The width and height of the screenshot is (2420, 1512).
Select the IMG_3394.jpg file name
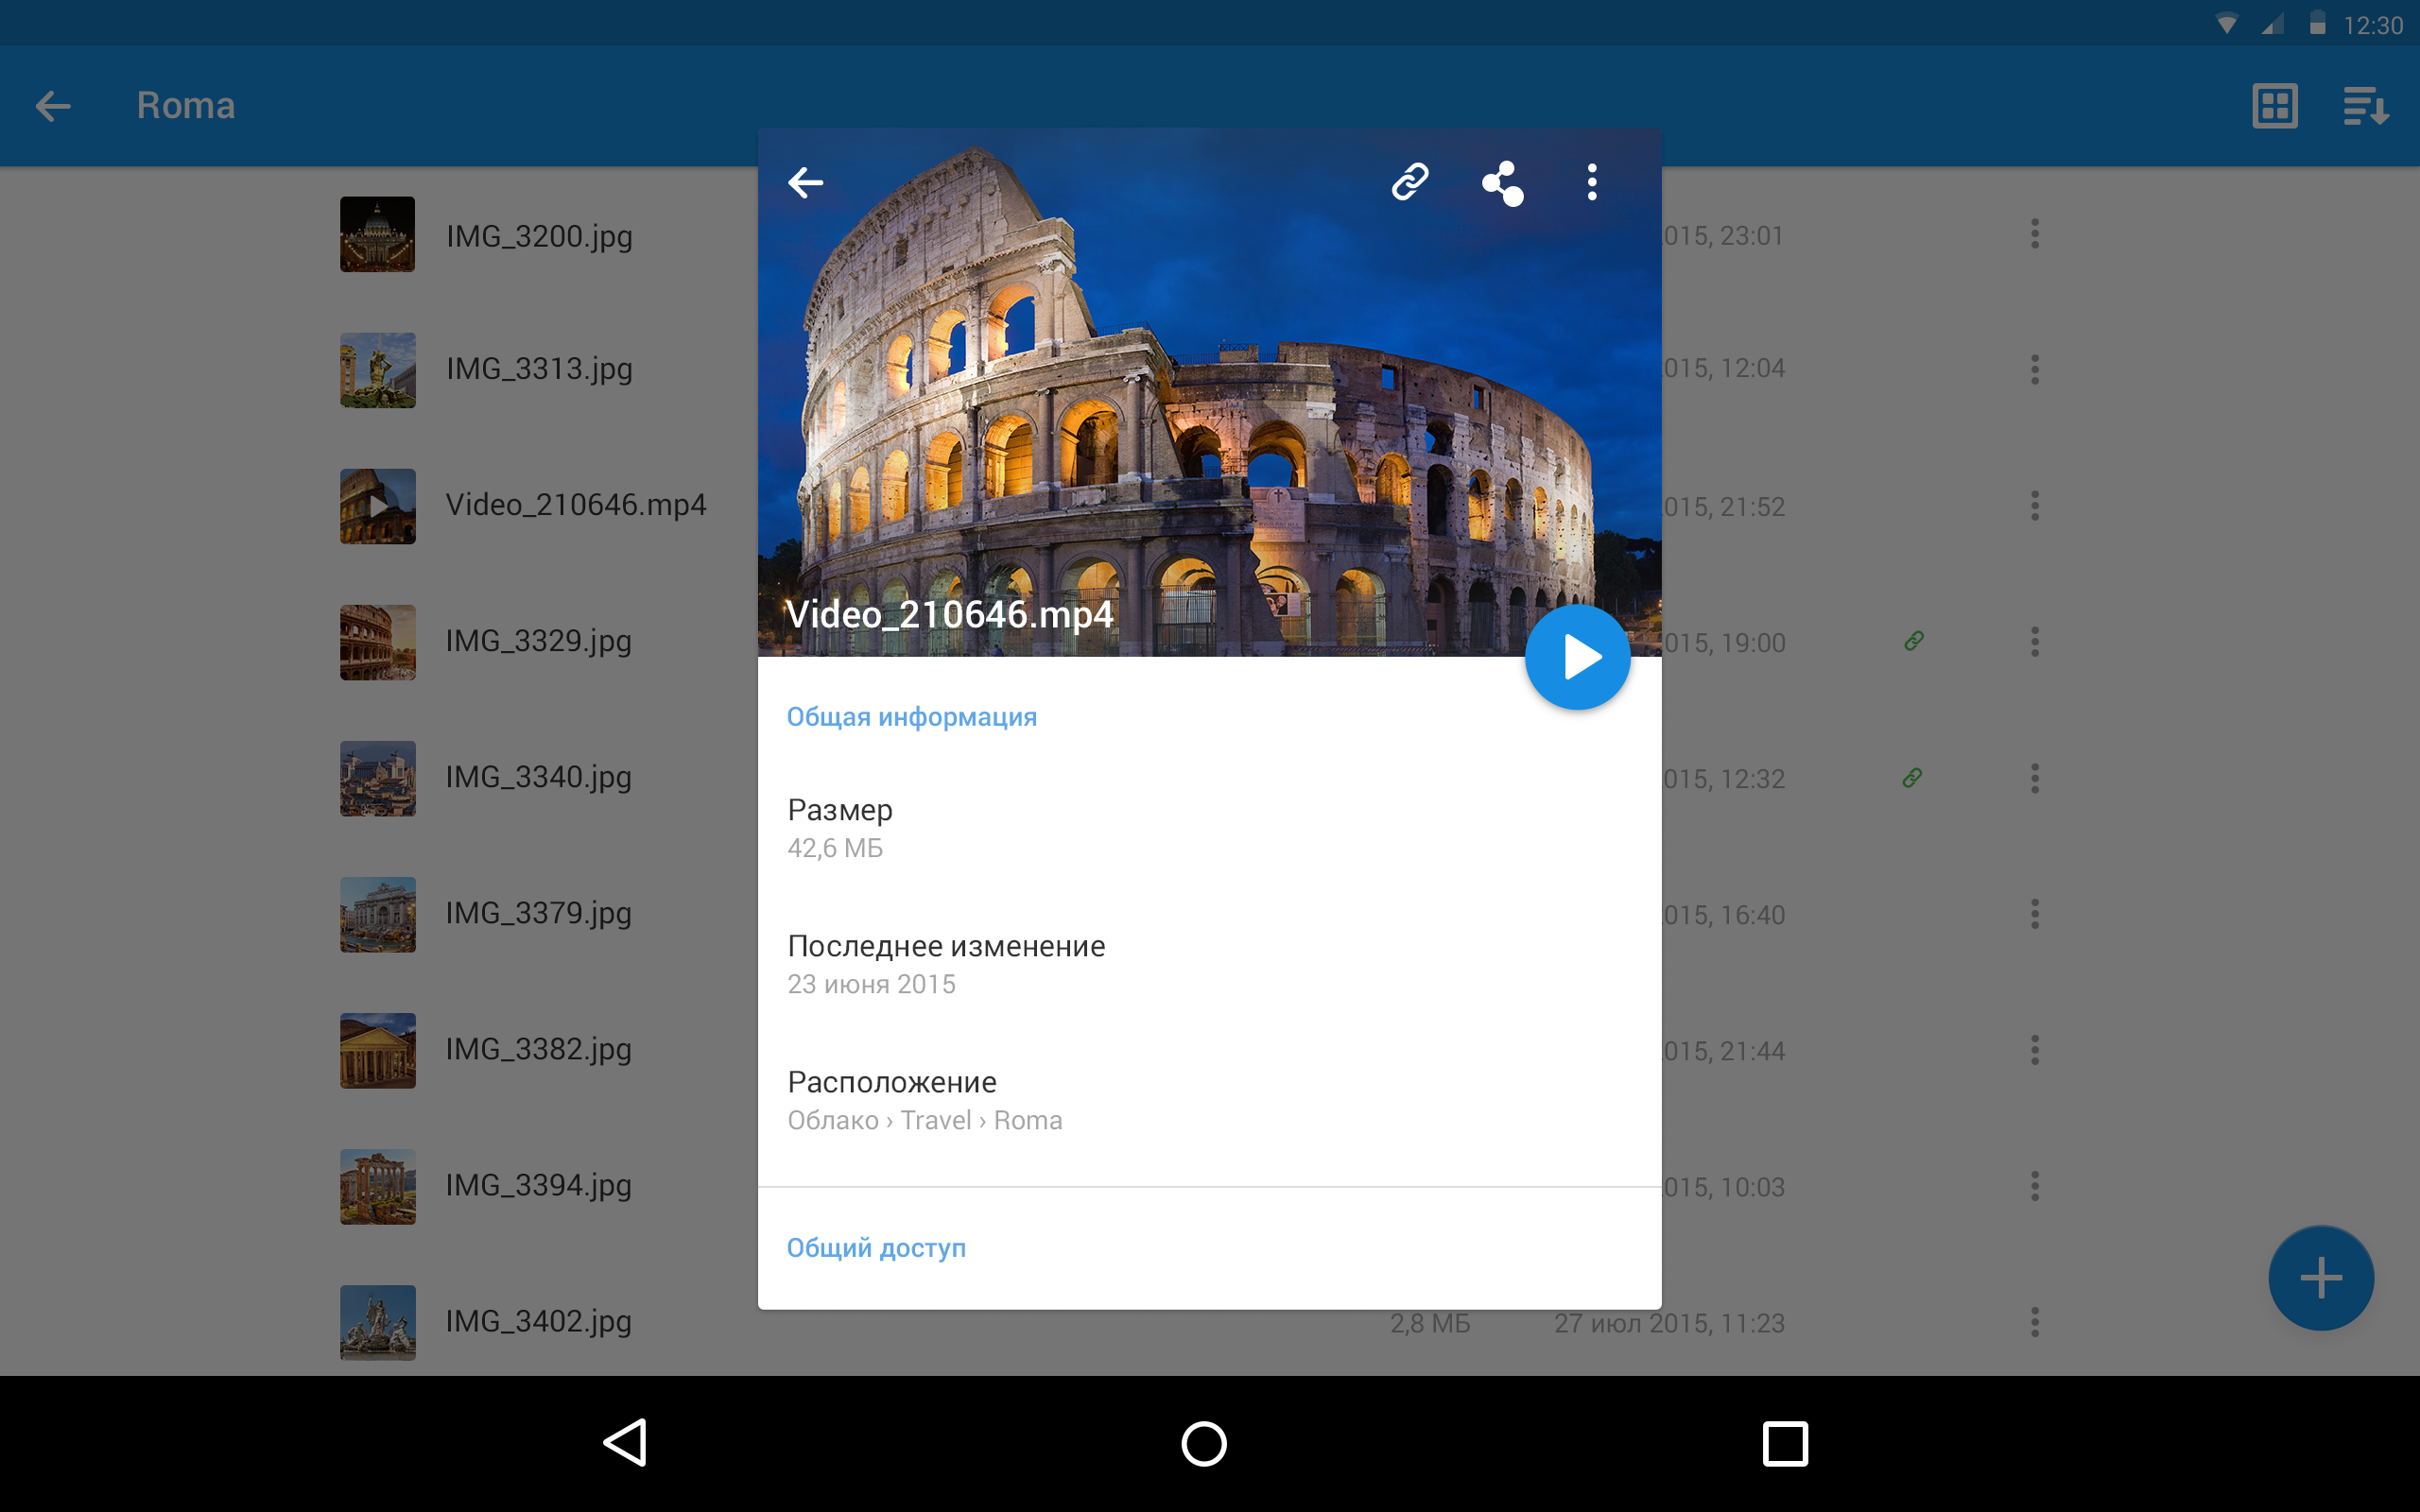click(x=539, y=1185)
